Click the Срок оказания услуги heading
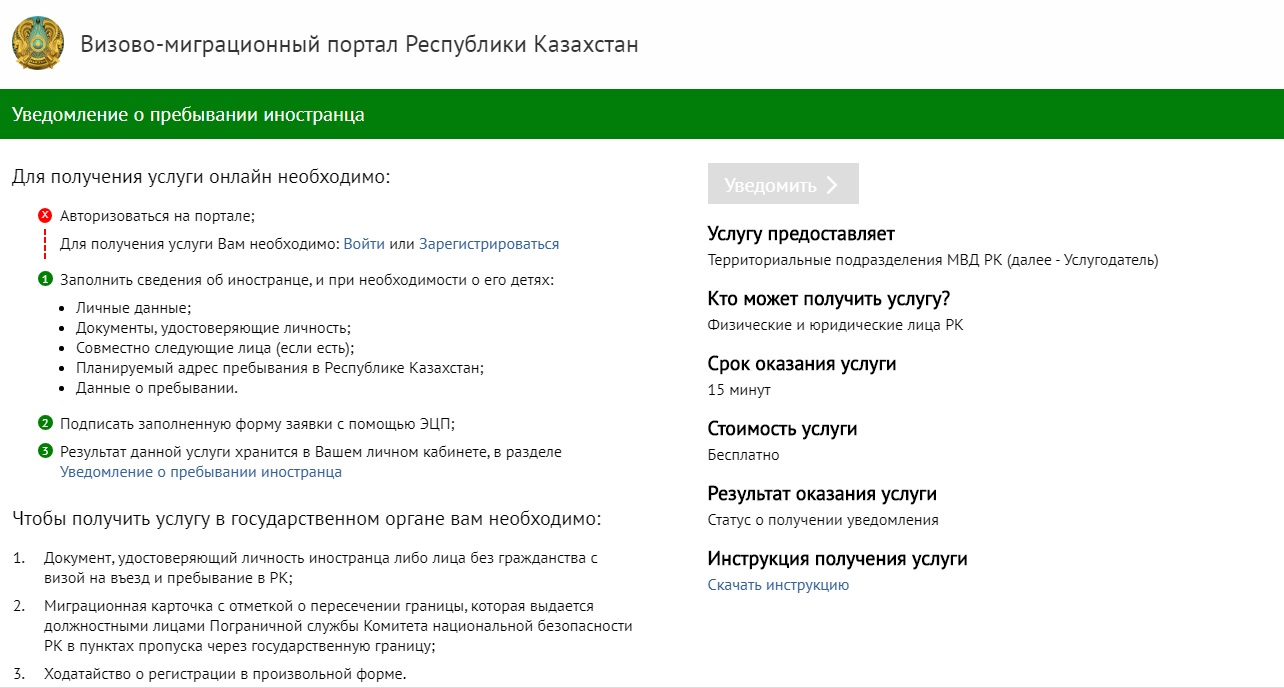Image resolution: width=1284 pixels, height=688 pixels. pyautogui.click(x=801, y=364)
